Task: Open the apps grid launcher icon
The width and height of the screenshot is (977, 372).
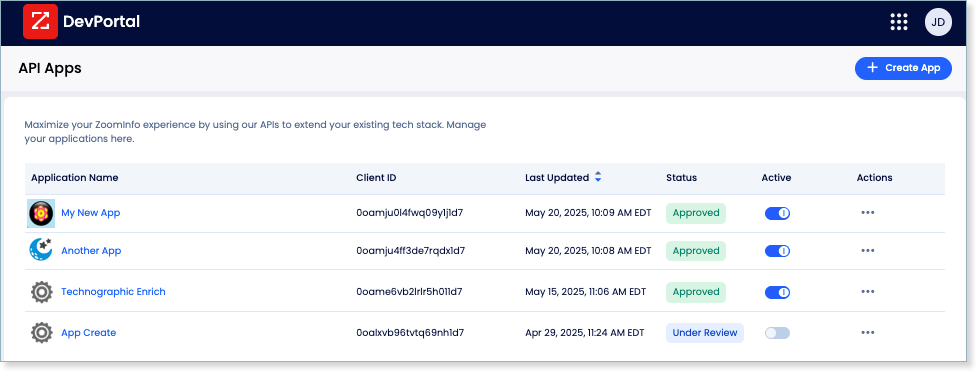Action: click(898, 22)
